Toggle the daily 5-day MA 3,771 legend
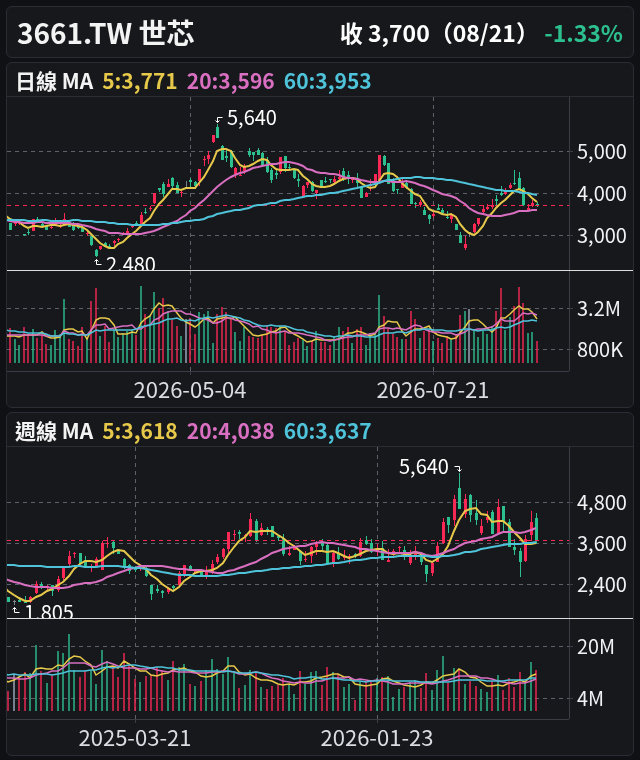 pos(140,81)
